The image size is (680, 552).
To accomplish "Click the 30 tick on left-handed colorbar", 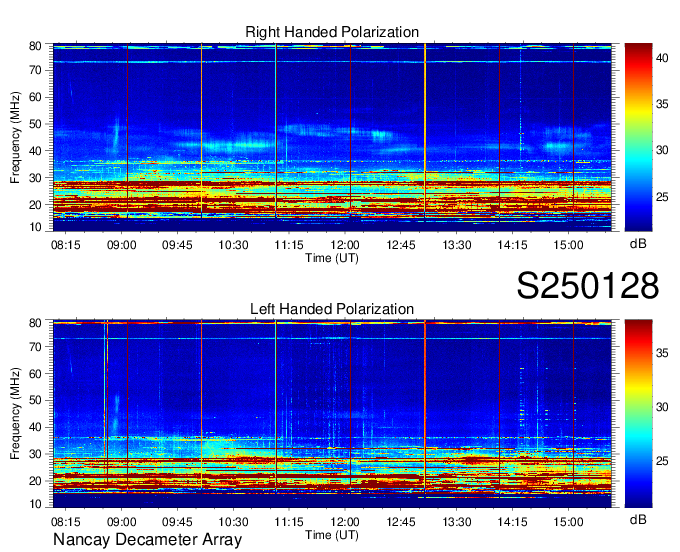I will (x=662, y=407).
